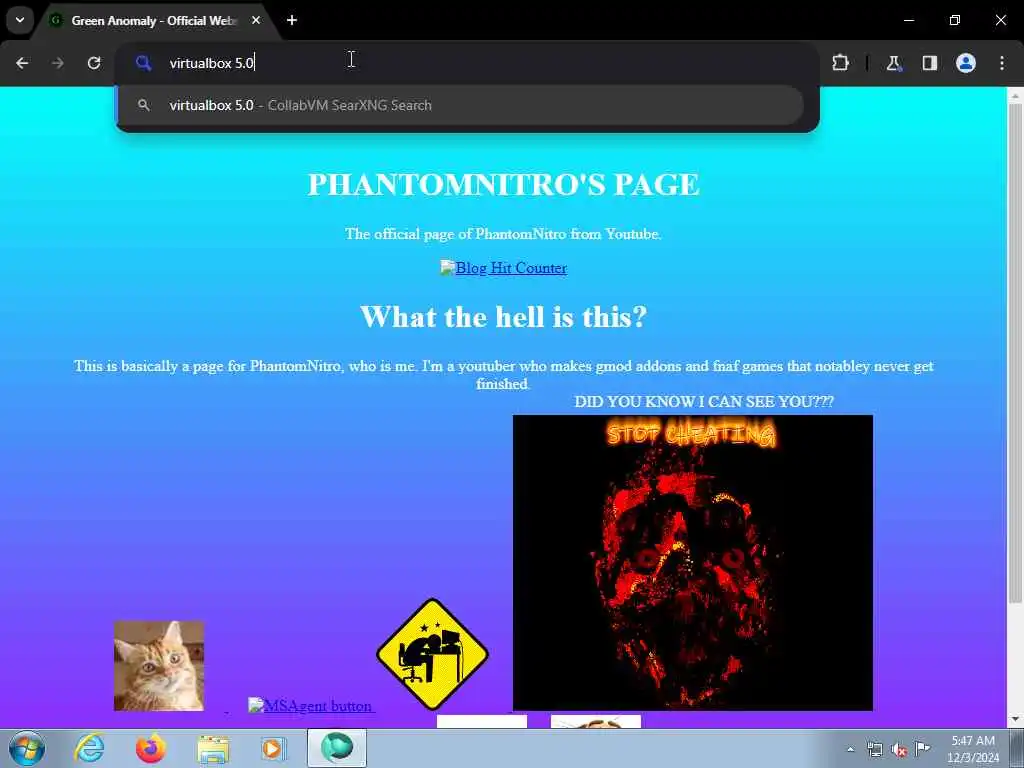The width and height of the screenshot is (1024, 768).
Task: Click the forward navigation arrow
Action: [58, 63]
